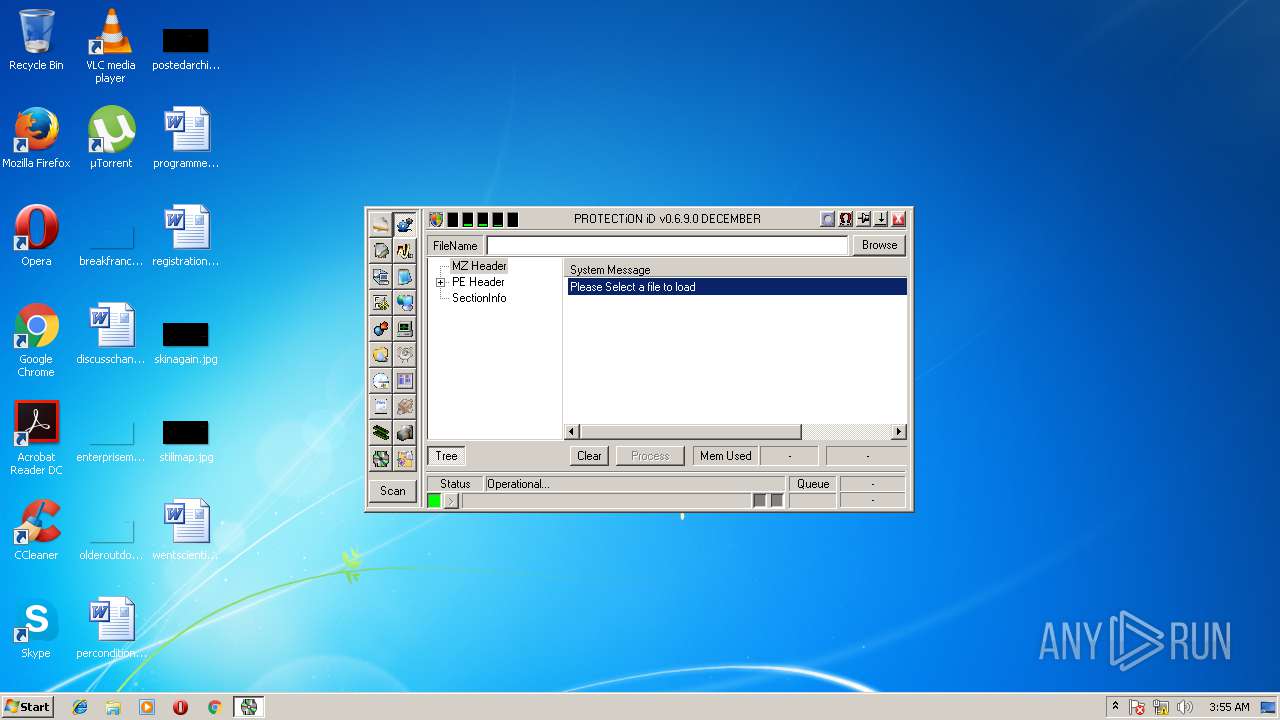Click the Mem Used button

click(726, 456)
